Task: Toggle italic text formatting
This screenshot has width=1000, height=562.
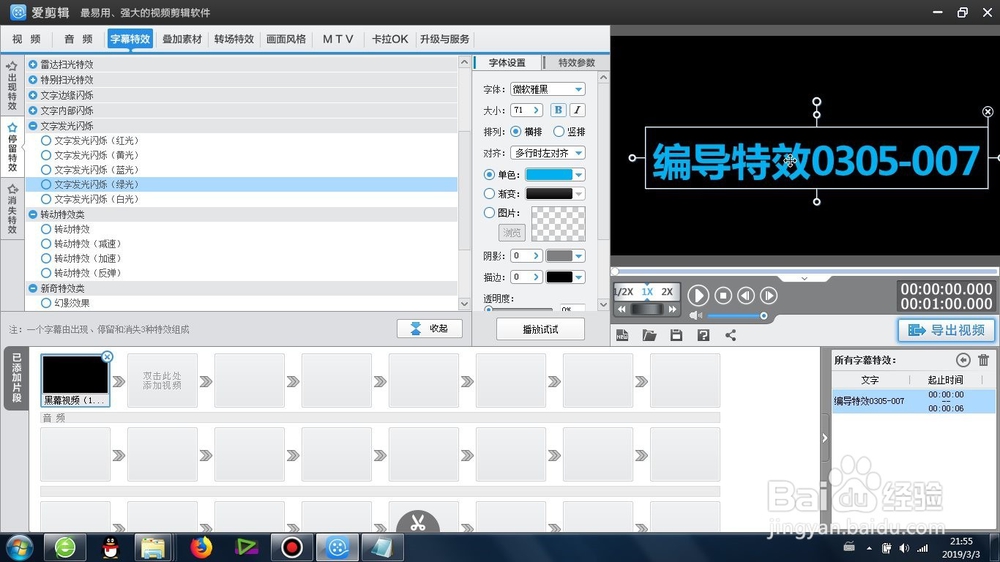Action: click(x=577, y=110)
